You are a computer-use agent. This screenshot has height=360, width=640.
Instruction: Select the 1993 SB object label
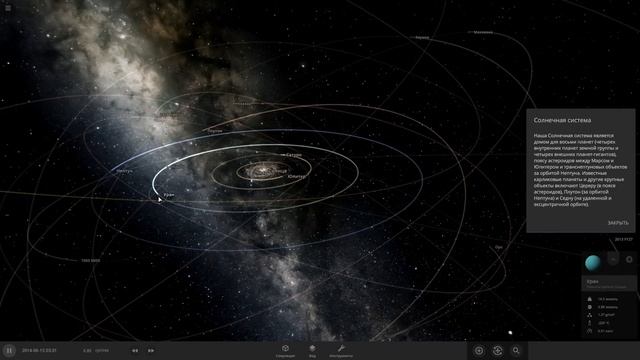coord(91,260)
